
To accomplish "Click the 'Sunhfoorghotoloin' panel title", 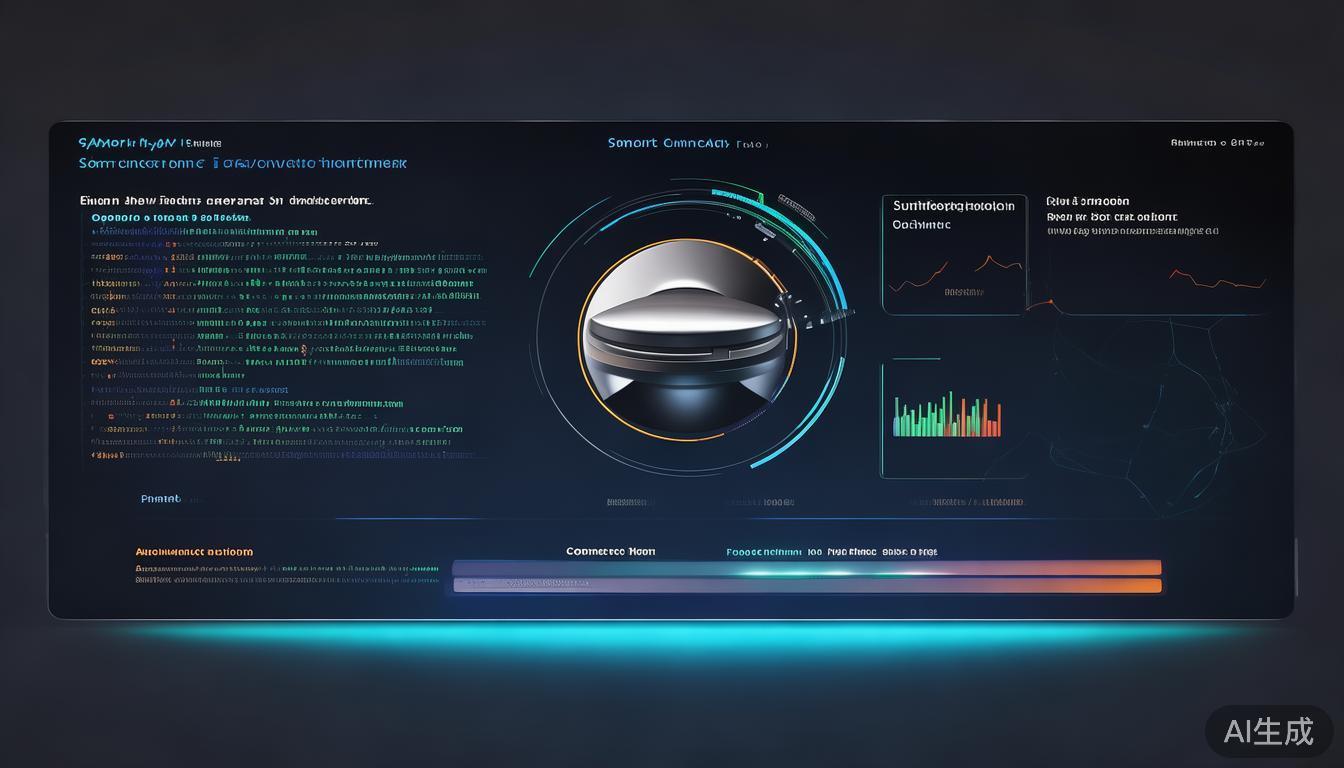I will (953, 206).
